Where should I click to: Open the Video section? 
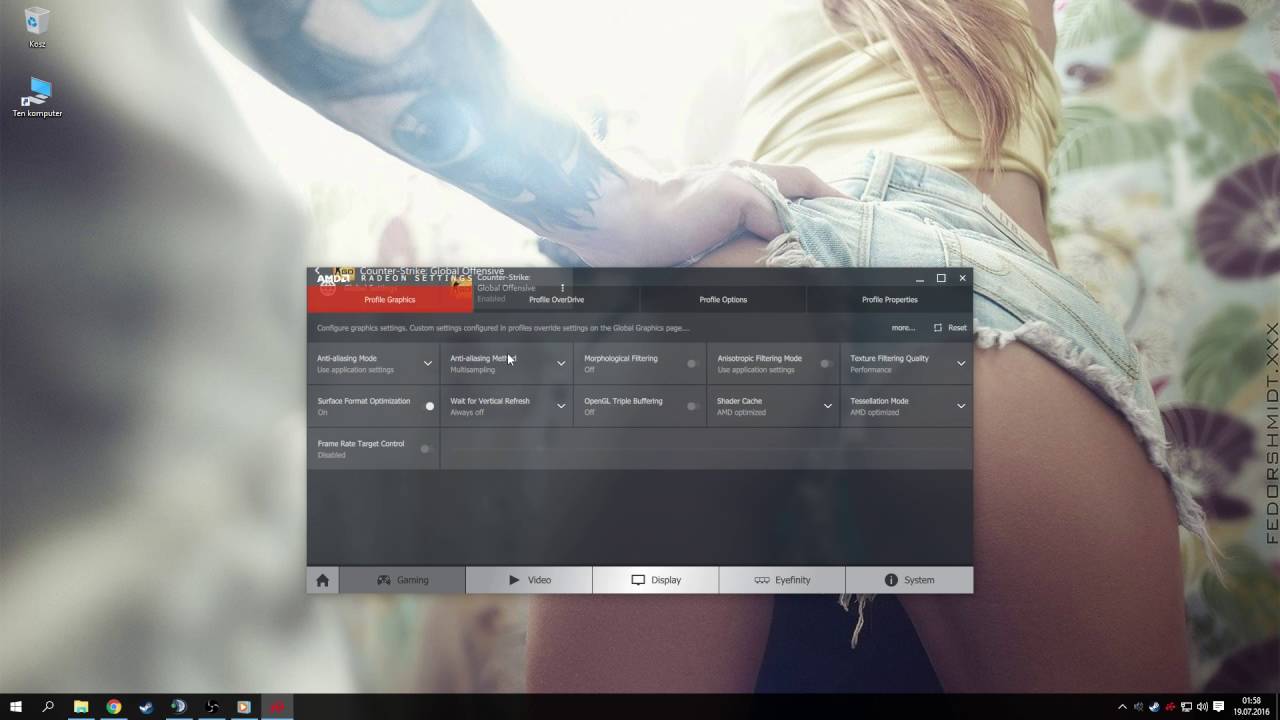tap(529, 580)
